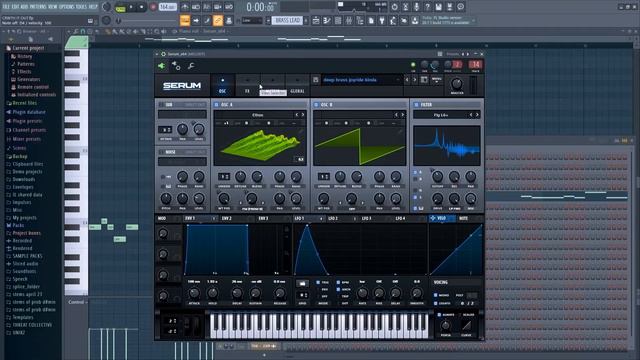Click the stop button in FL transport
The height and width of the screenshot is (360, 640).
click(142, 7)
